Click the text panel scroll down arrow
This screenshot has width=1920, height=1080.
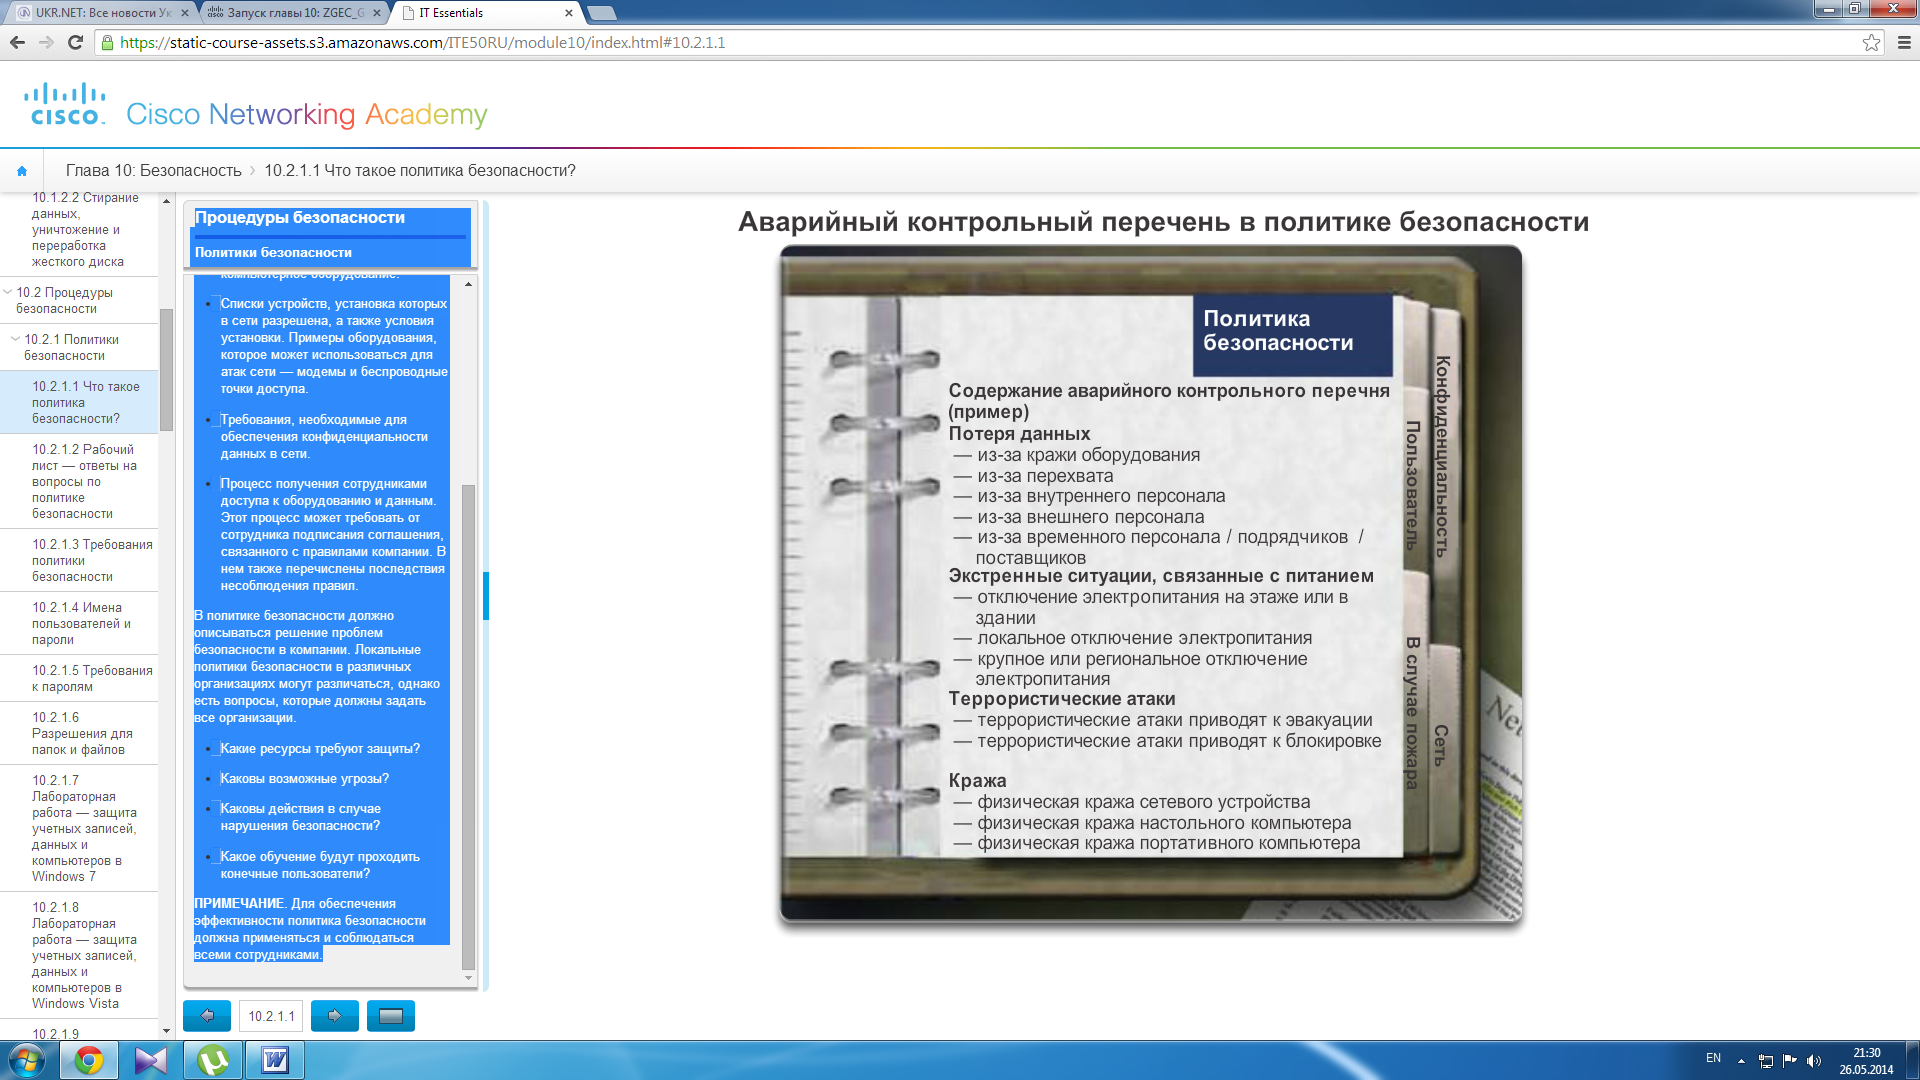pos(468,978)
